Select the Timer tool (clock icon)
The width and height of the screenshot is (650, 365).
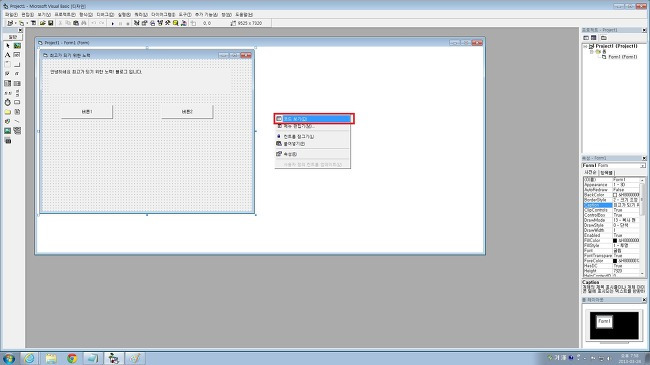tap(7, 102)
